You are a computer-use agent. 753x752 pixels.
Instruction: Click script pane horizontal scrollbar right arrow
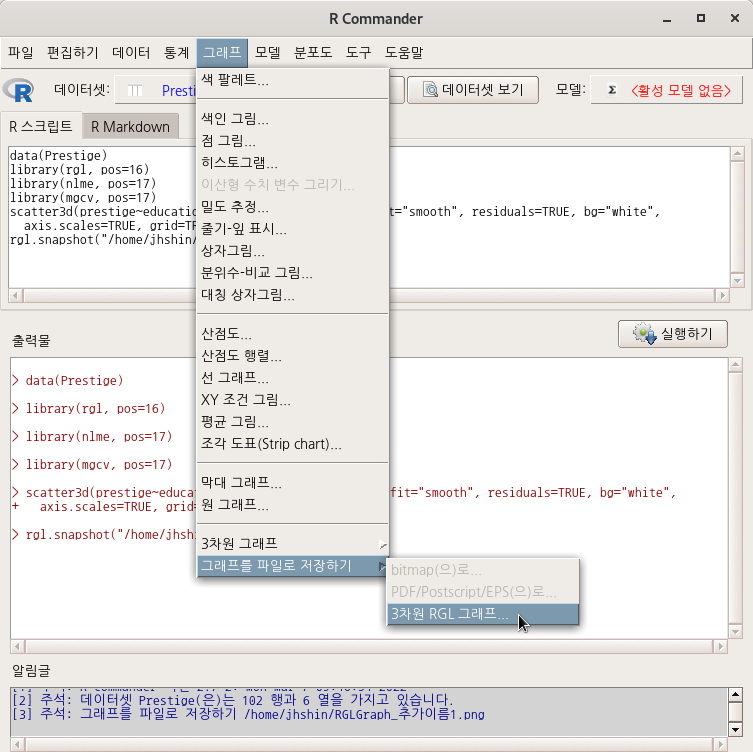point(722,295)
